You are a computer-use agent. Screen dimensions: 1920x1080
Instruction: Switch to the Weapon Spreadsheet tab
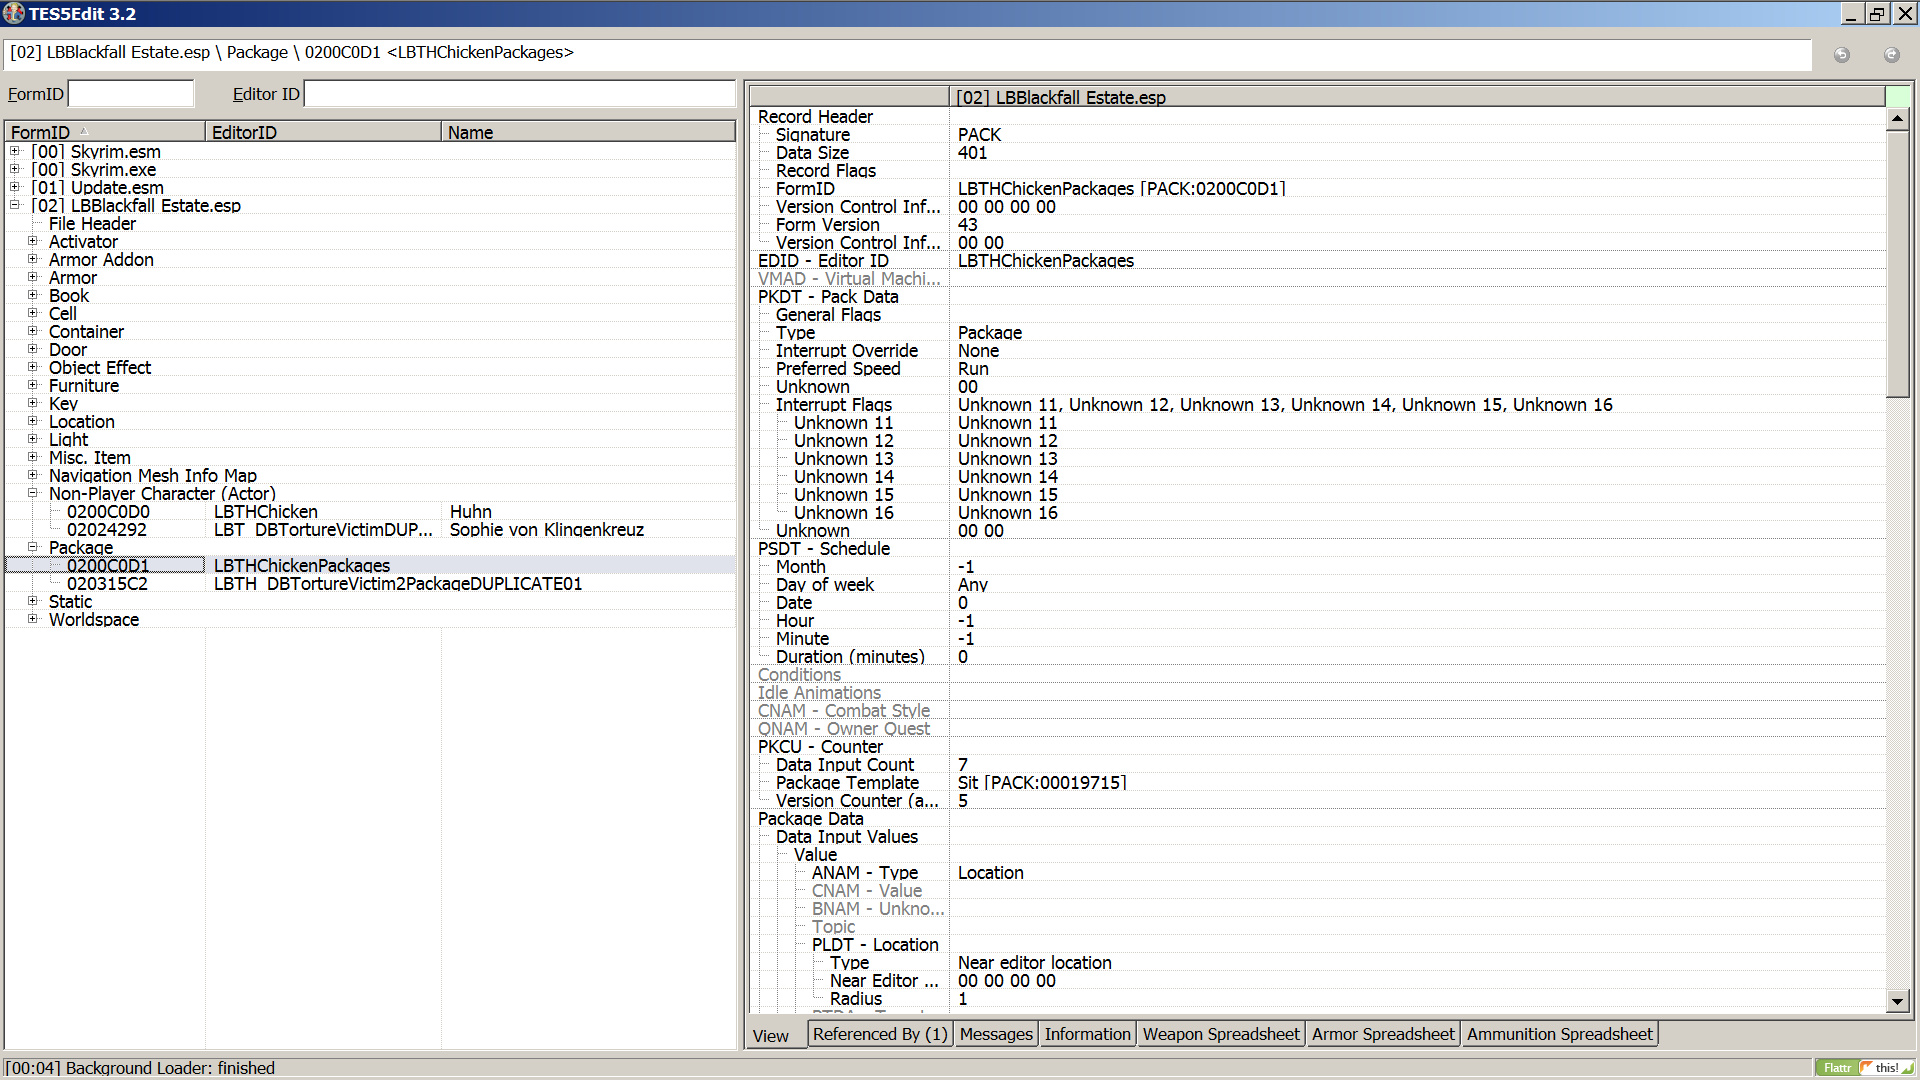point(1220,1034)
